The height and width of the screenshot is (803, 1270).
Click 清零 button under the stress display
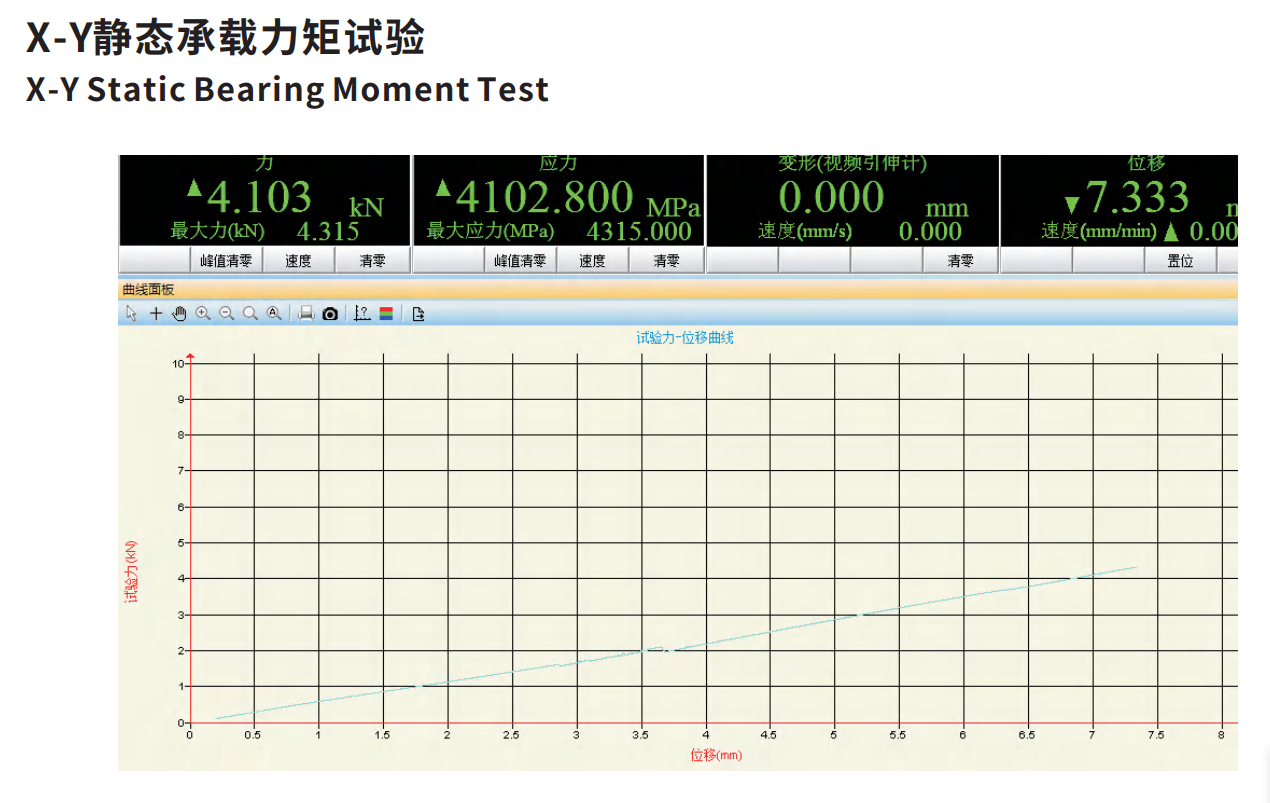[x=666, y=261]
